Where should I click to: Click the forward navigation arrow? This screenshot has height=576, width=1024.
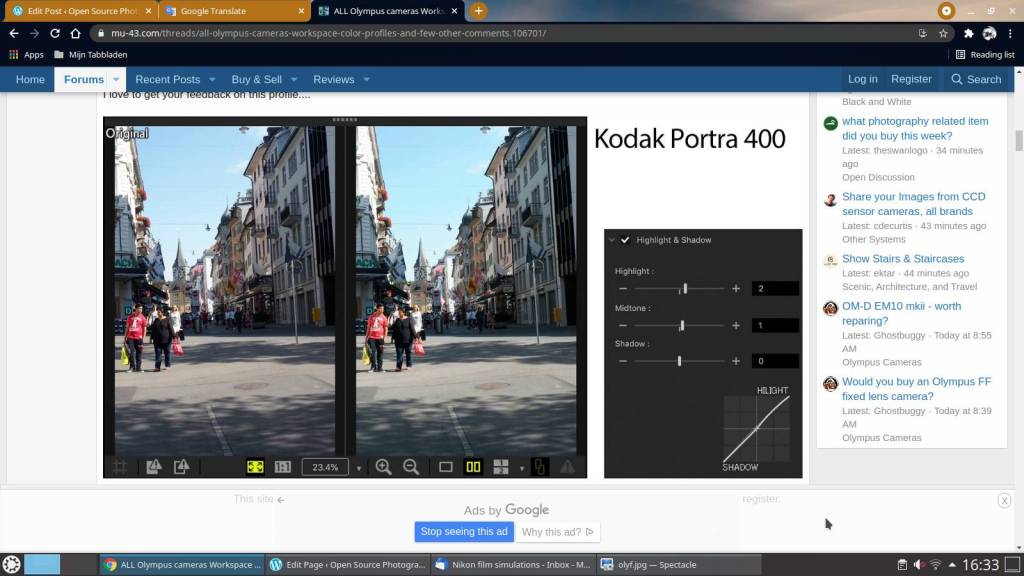point(35,33)
